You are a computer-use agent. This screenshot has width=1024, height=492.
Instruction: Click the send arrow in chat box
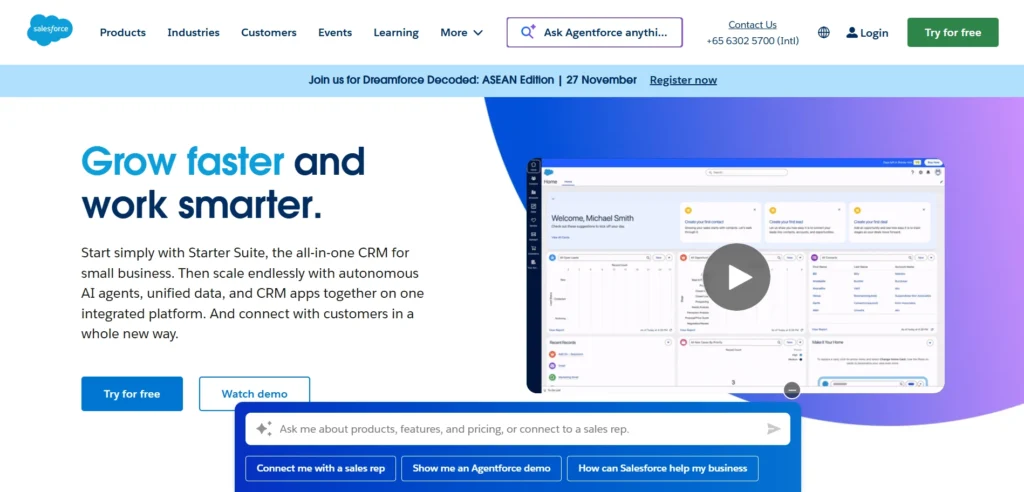point(773,429)
